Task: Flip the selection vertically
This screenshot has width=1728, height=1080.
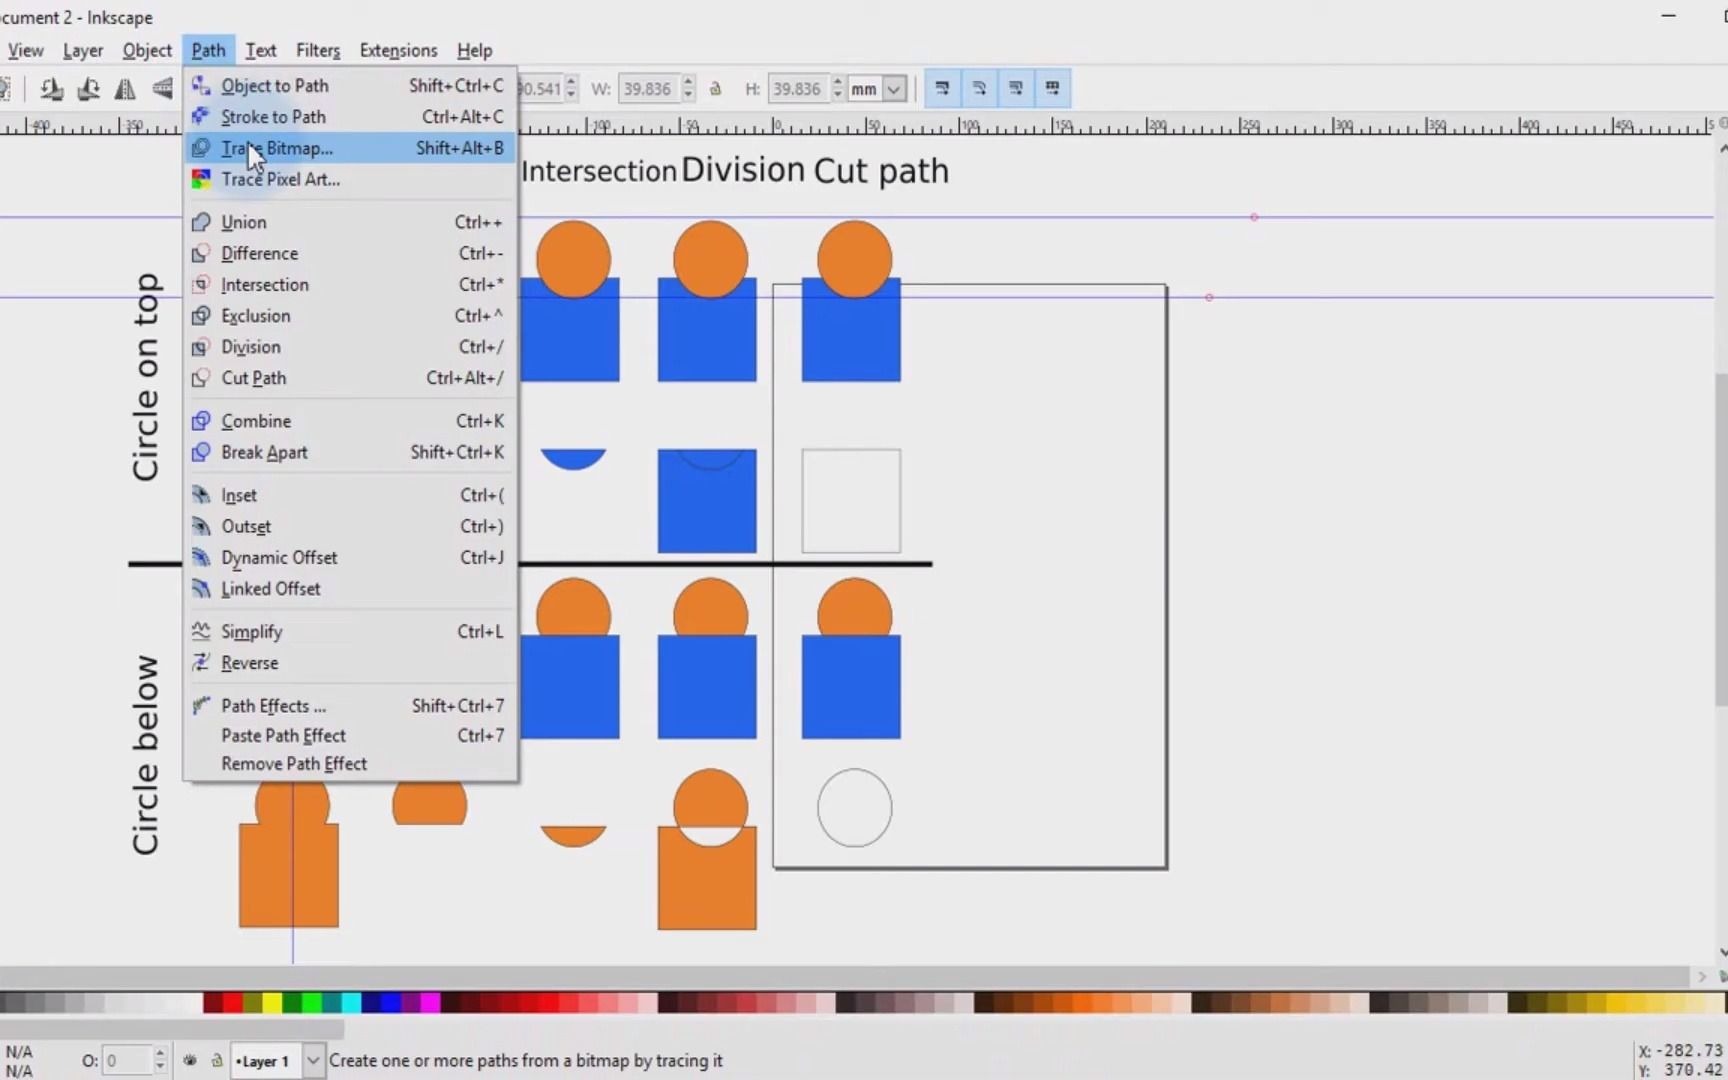Action: pyautogui.click(x=162, y=89)
